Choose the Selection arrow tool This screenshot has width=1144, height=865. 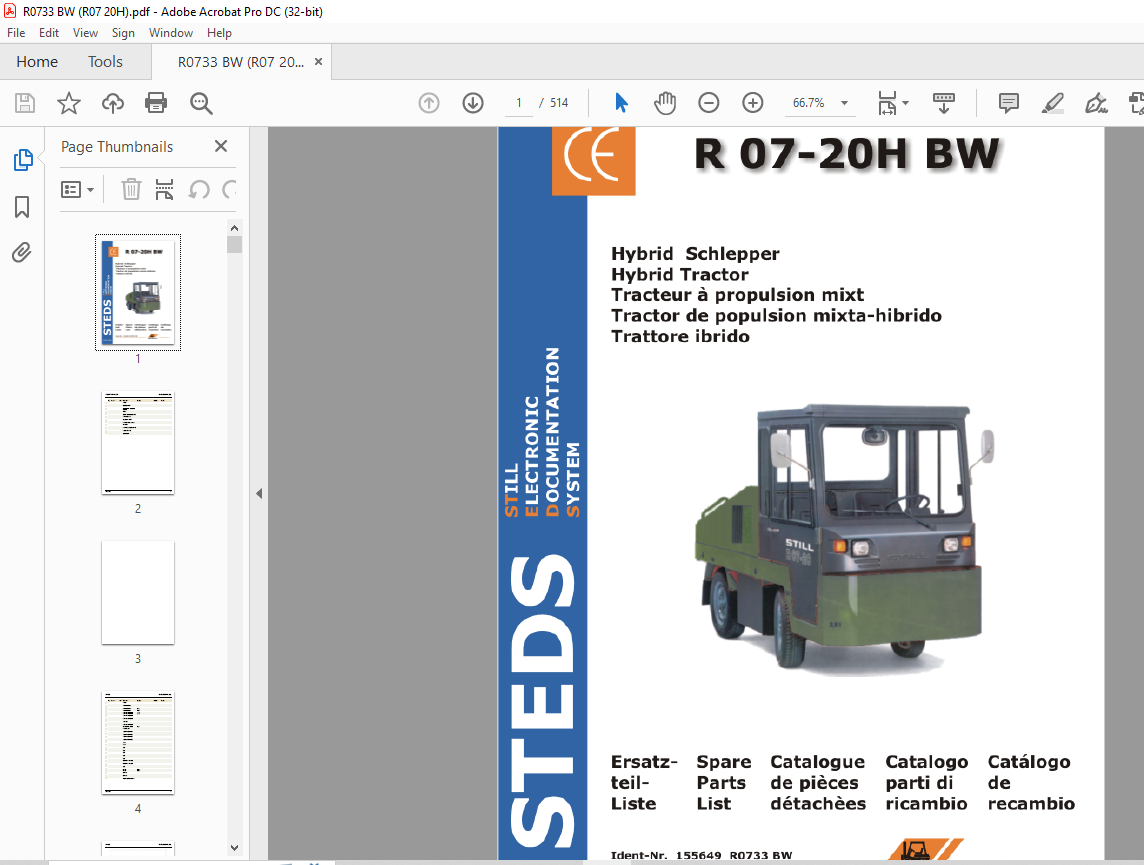(621, 103)
